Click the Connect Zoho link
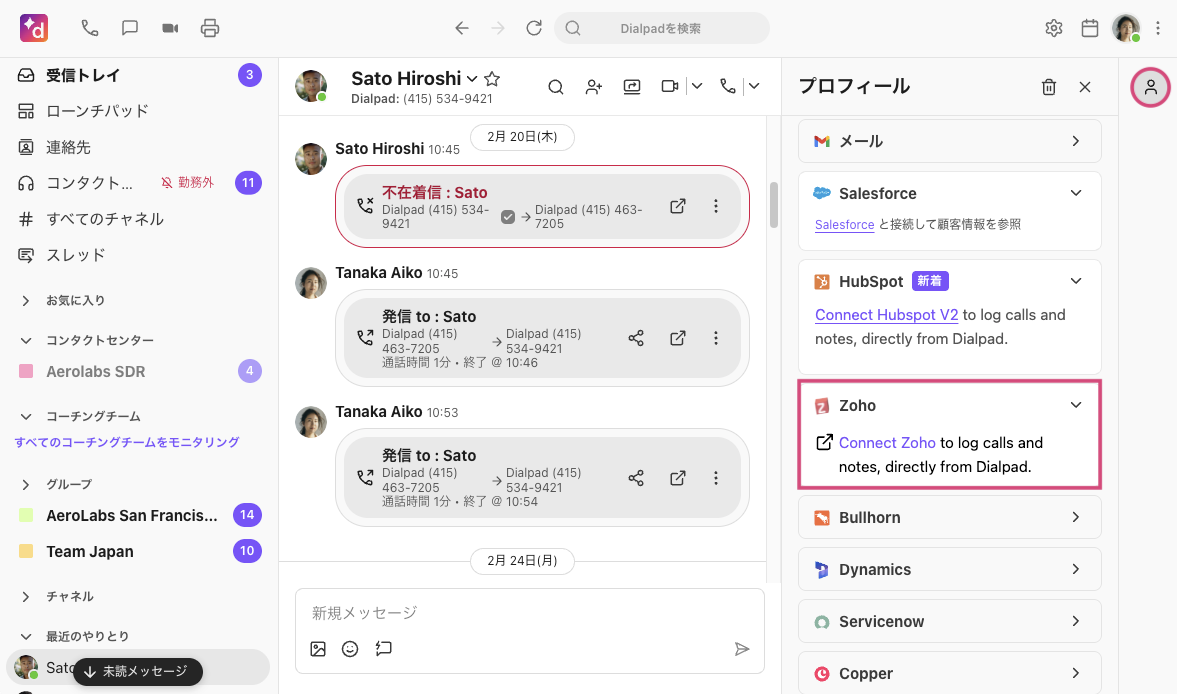This screenshot has height=694, width=1177. click(887, 443)
